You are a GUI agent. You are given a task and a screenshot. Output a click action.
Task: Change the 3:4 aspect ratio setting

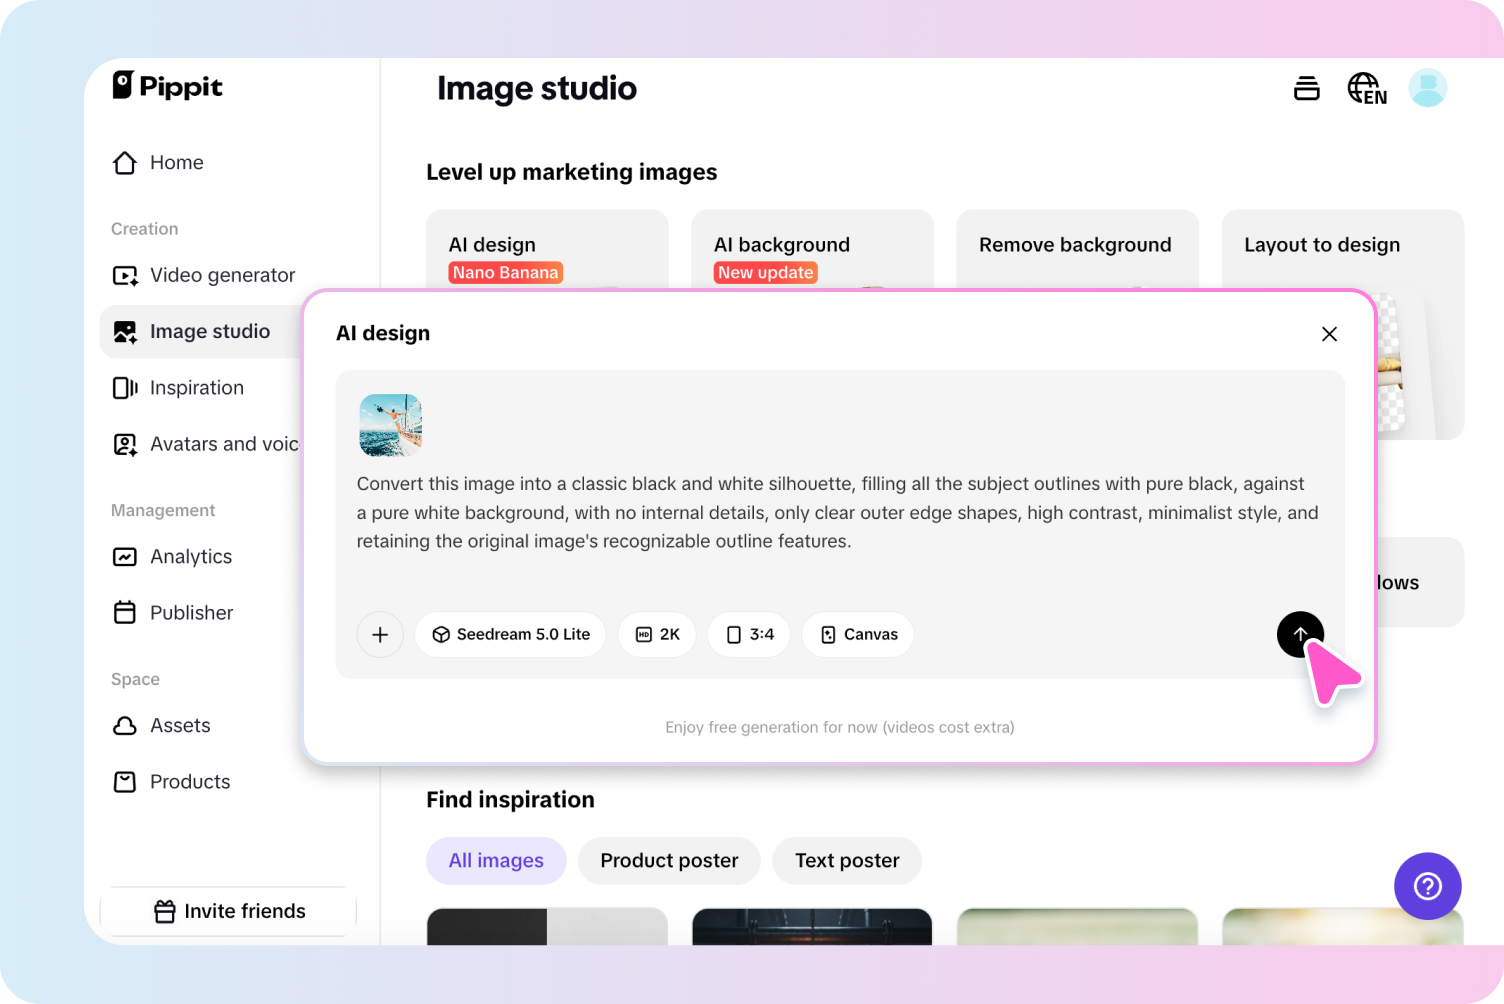[749, 634]
